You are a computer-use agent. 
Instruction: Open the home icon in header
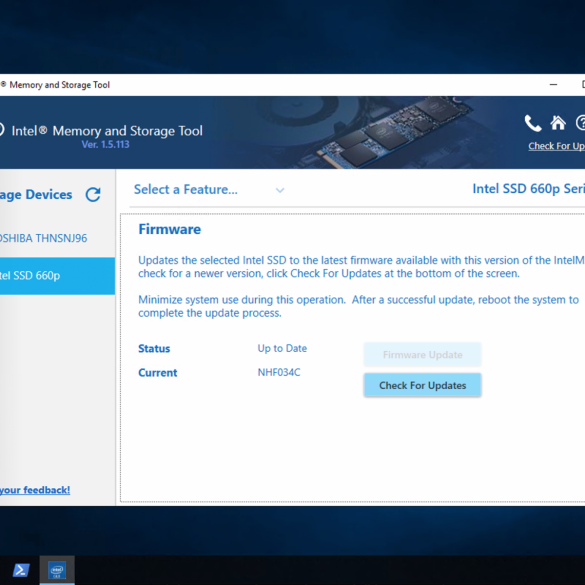558,123
